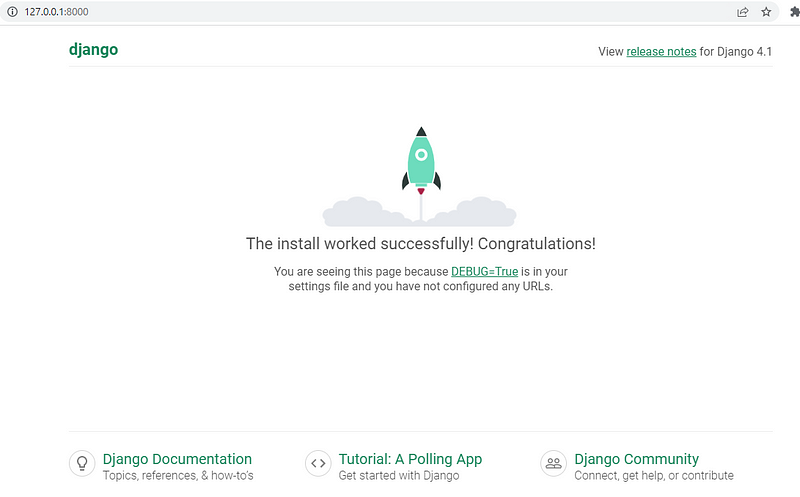This screenshot has height=497, width=800.
Task: Click the lightbulb Documentation icon
Action: 82,463
